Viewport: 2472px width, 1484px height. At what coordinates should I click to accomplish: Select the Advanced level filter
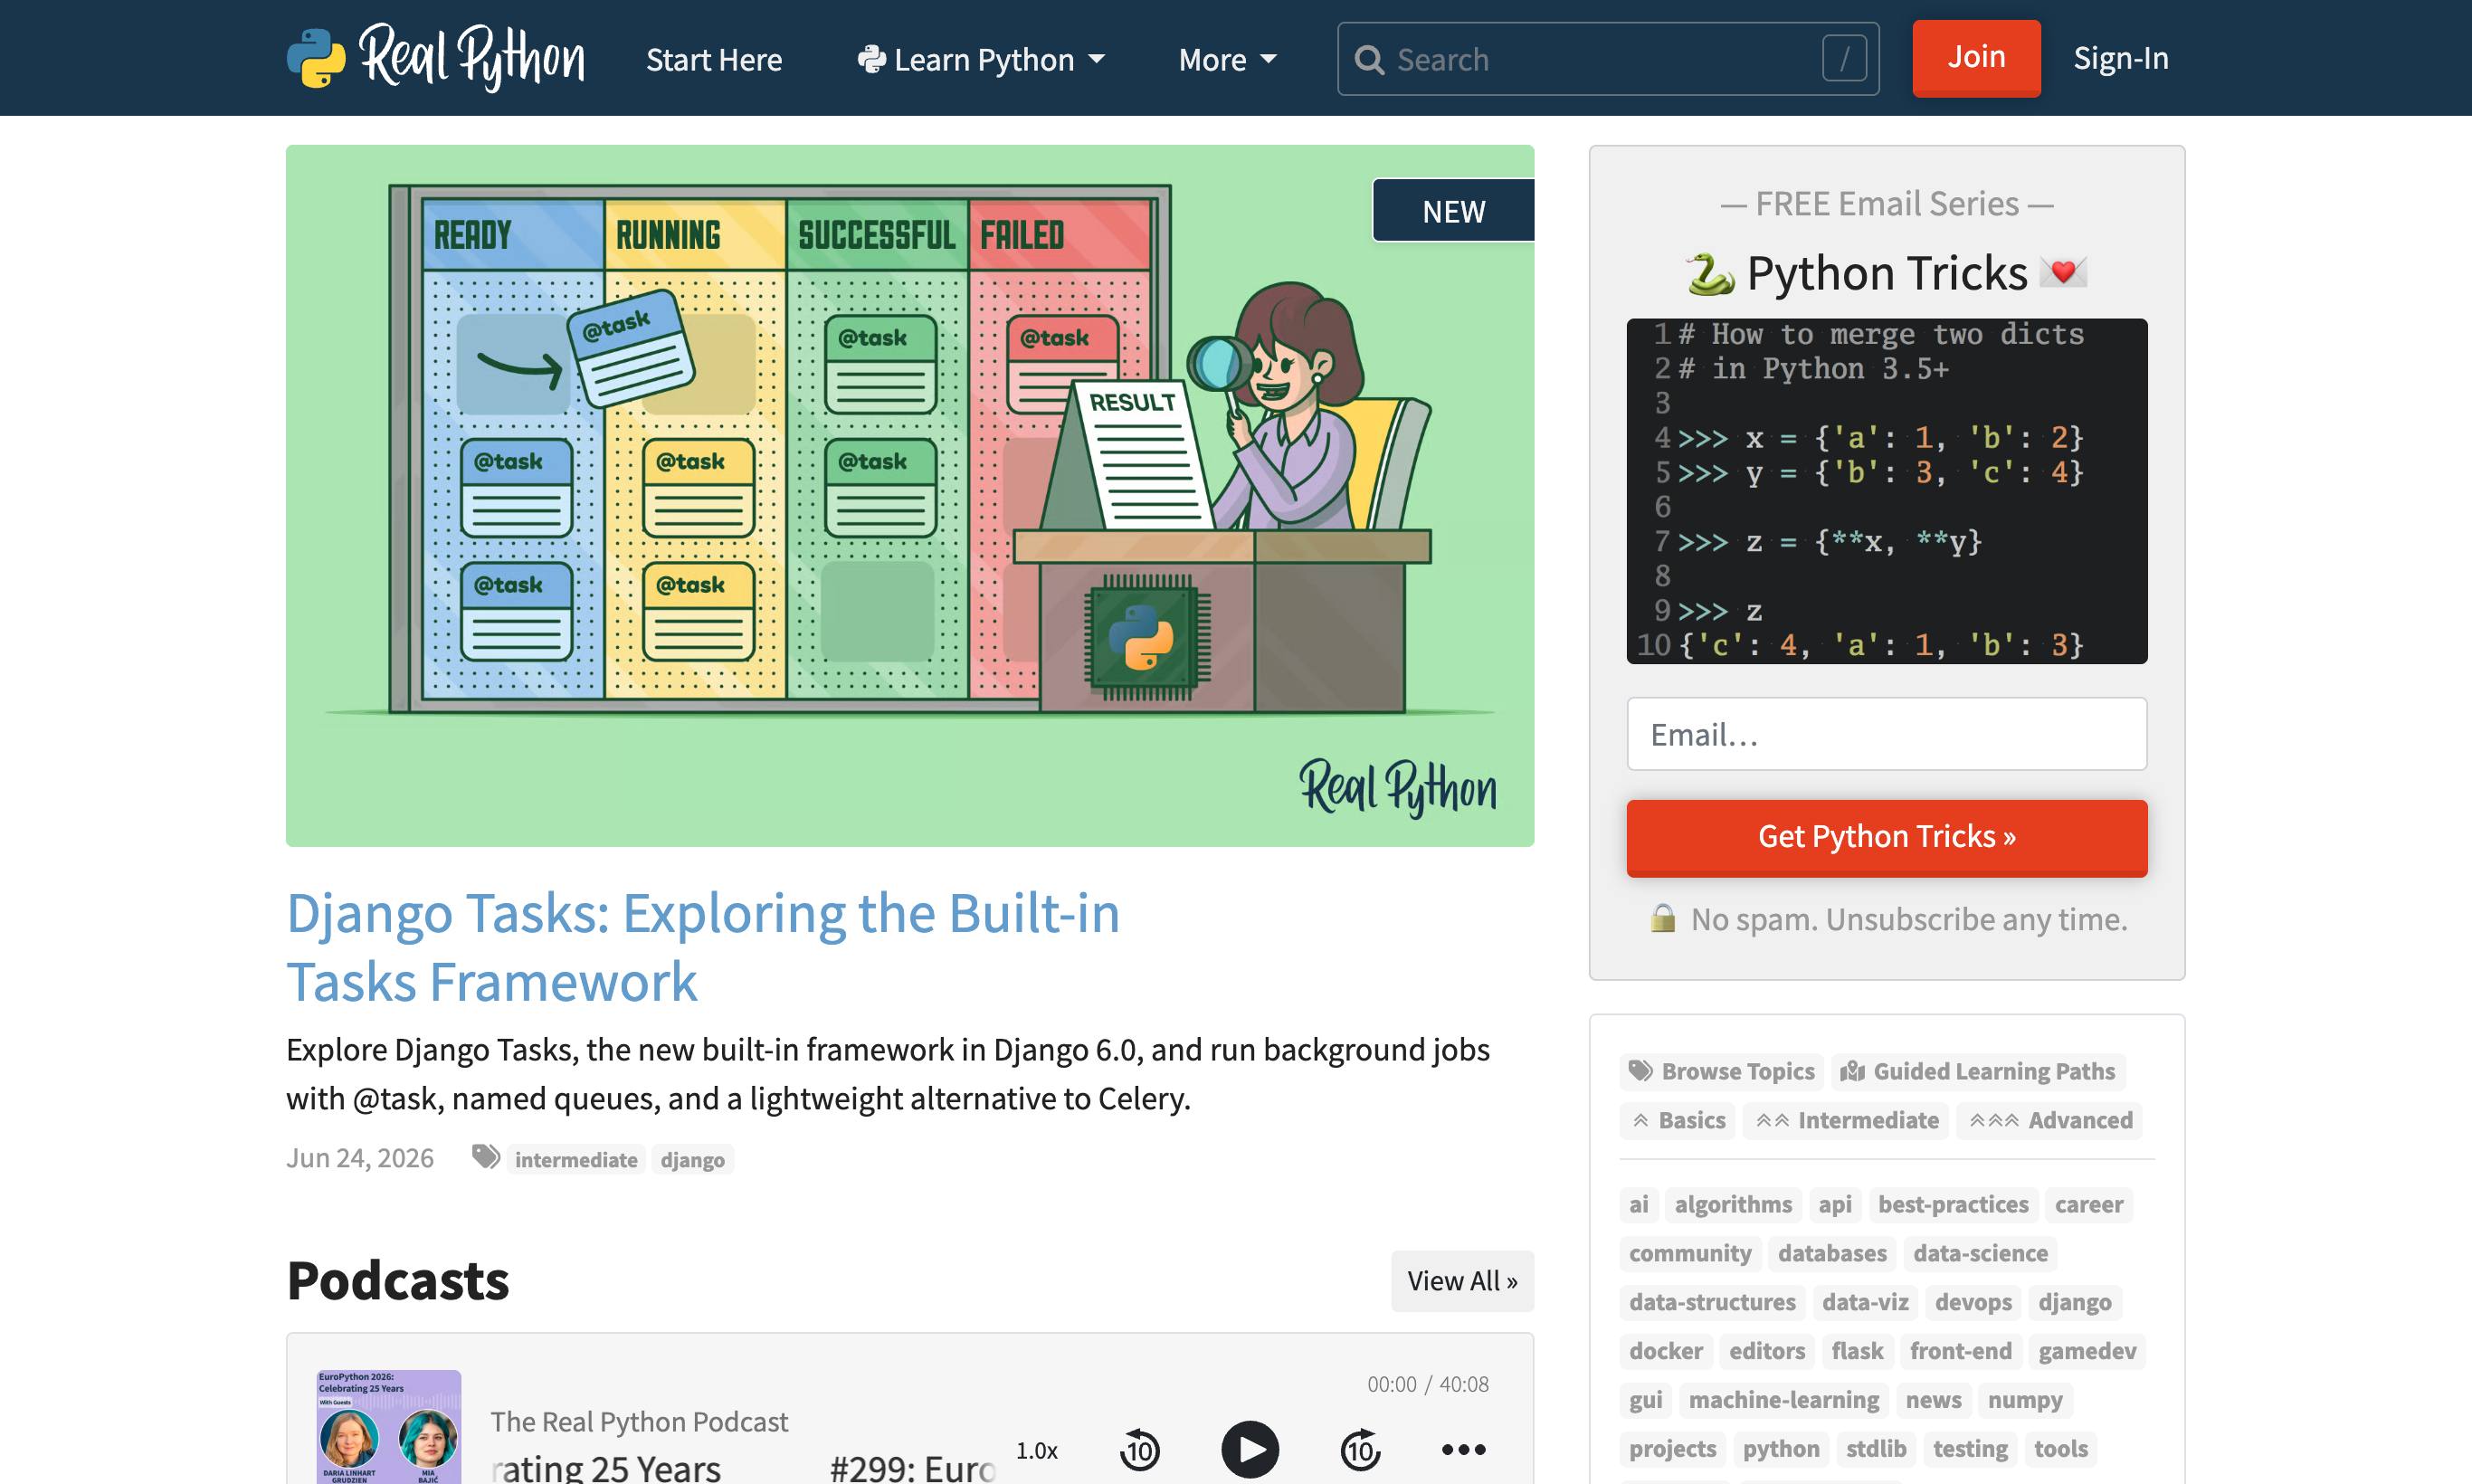coord(2050,1120)
